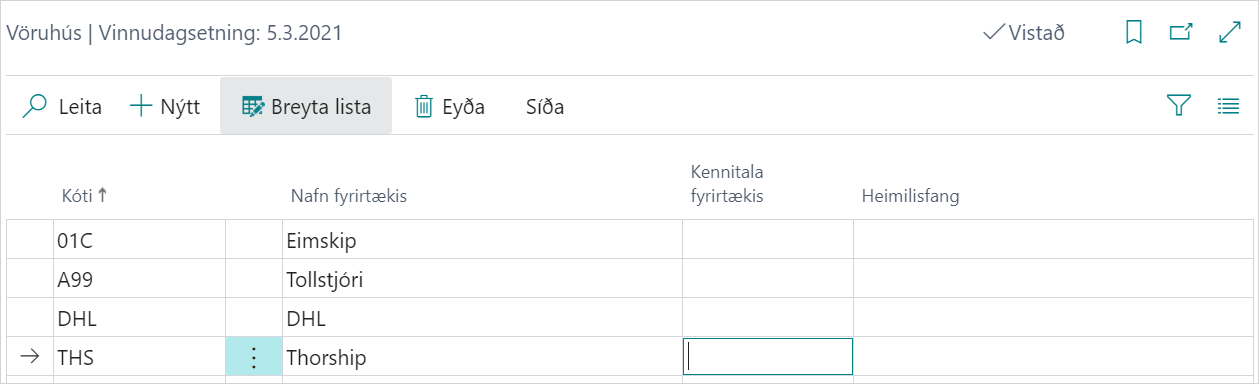The width and height of the screenshot is (1259, 384).
Task: Click the bookmark icon
Action: coord(1134,33)
